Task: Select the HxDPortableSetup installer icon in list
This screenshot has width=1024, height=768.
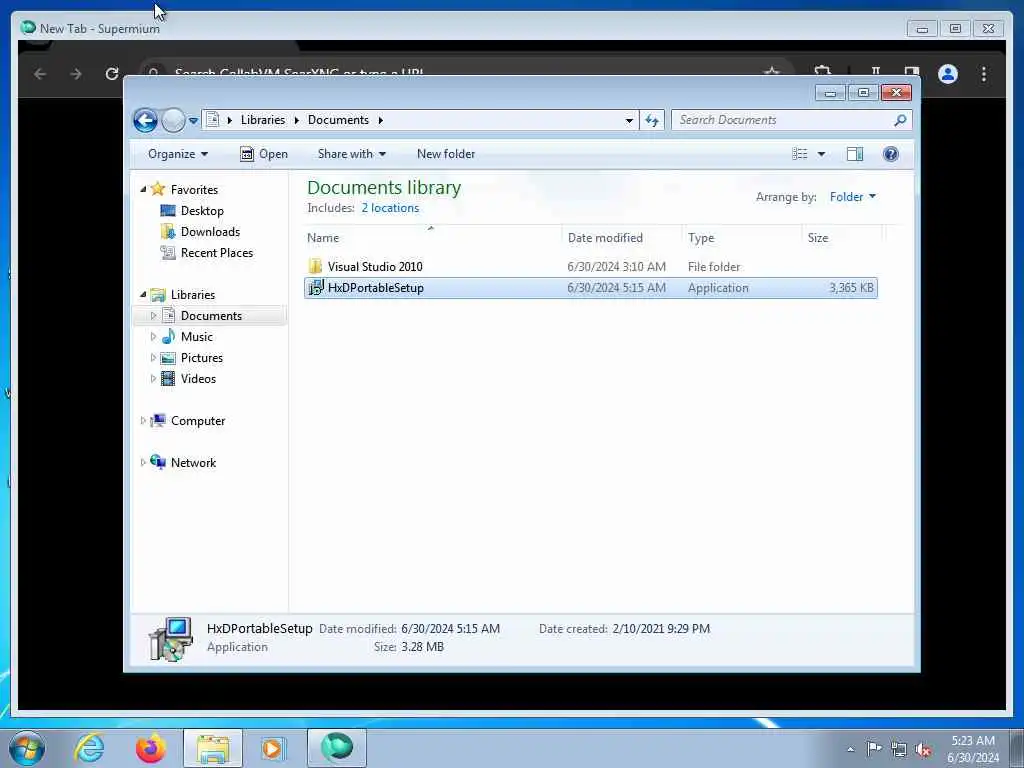Action: pyautogui.click(x=315, y=288)
